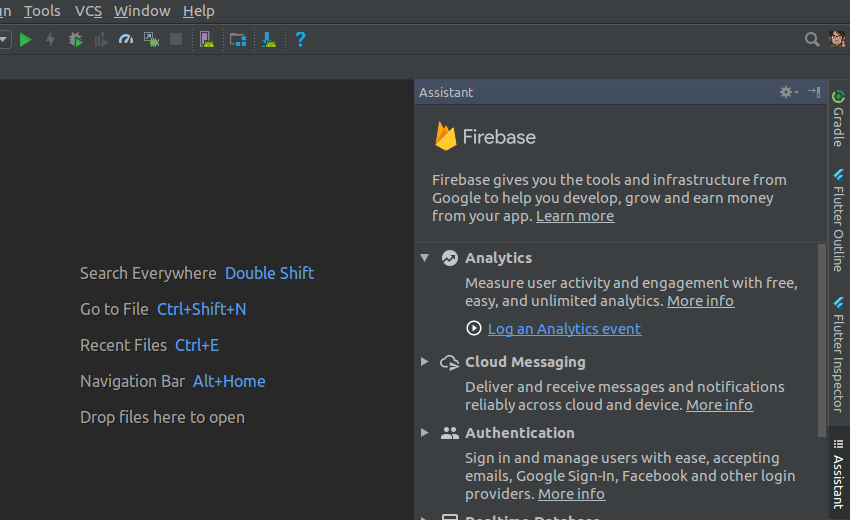Open Analytics More info link
850x520 pixels.
pyautogui.click(x=700, y=301)
